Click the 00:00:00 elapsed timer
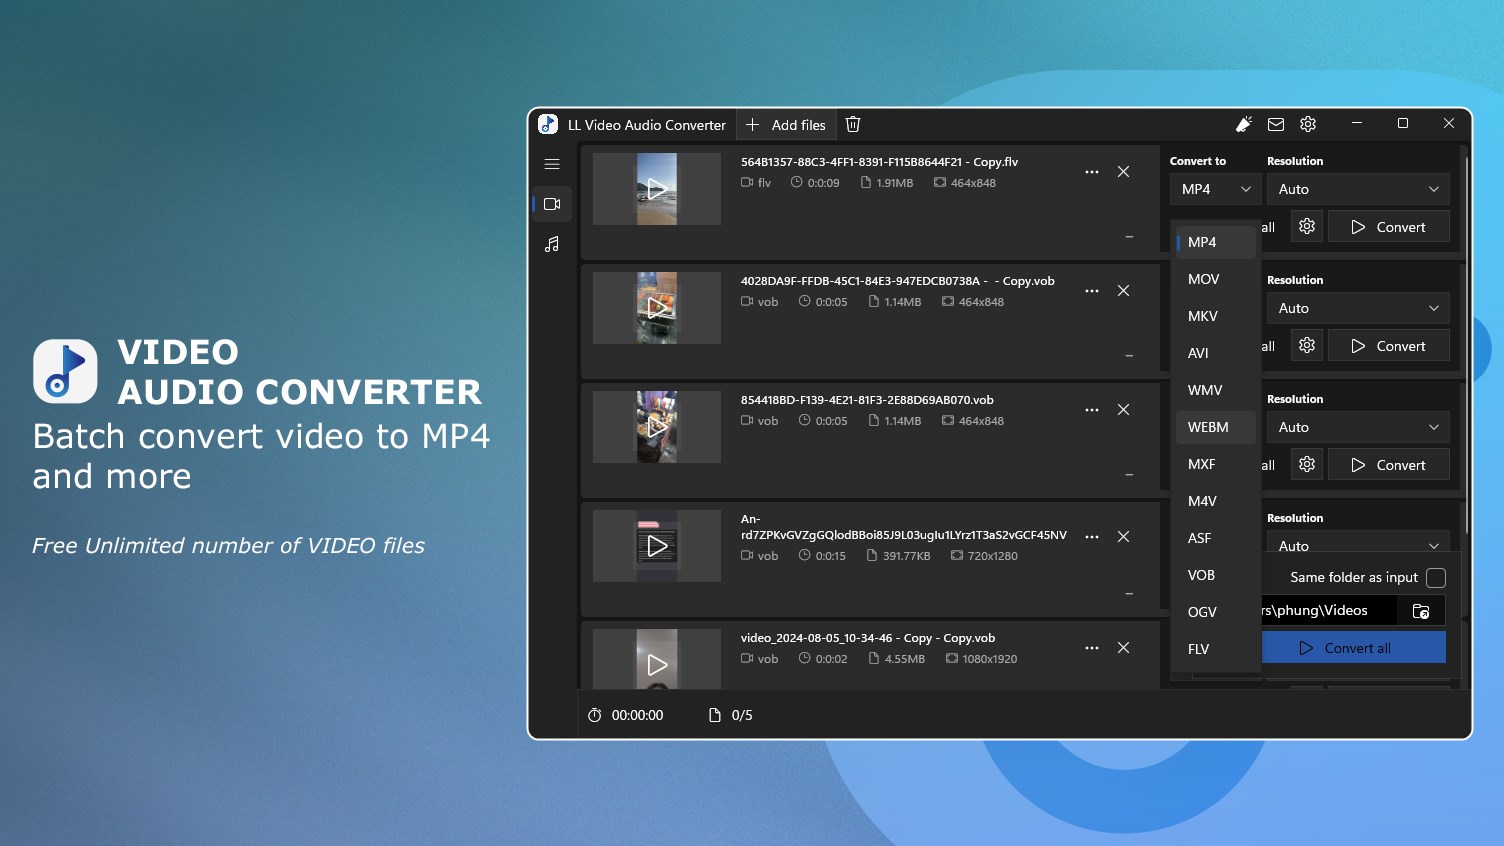 pyautogui.click(x=626, y=715)
